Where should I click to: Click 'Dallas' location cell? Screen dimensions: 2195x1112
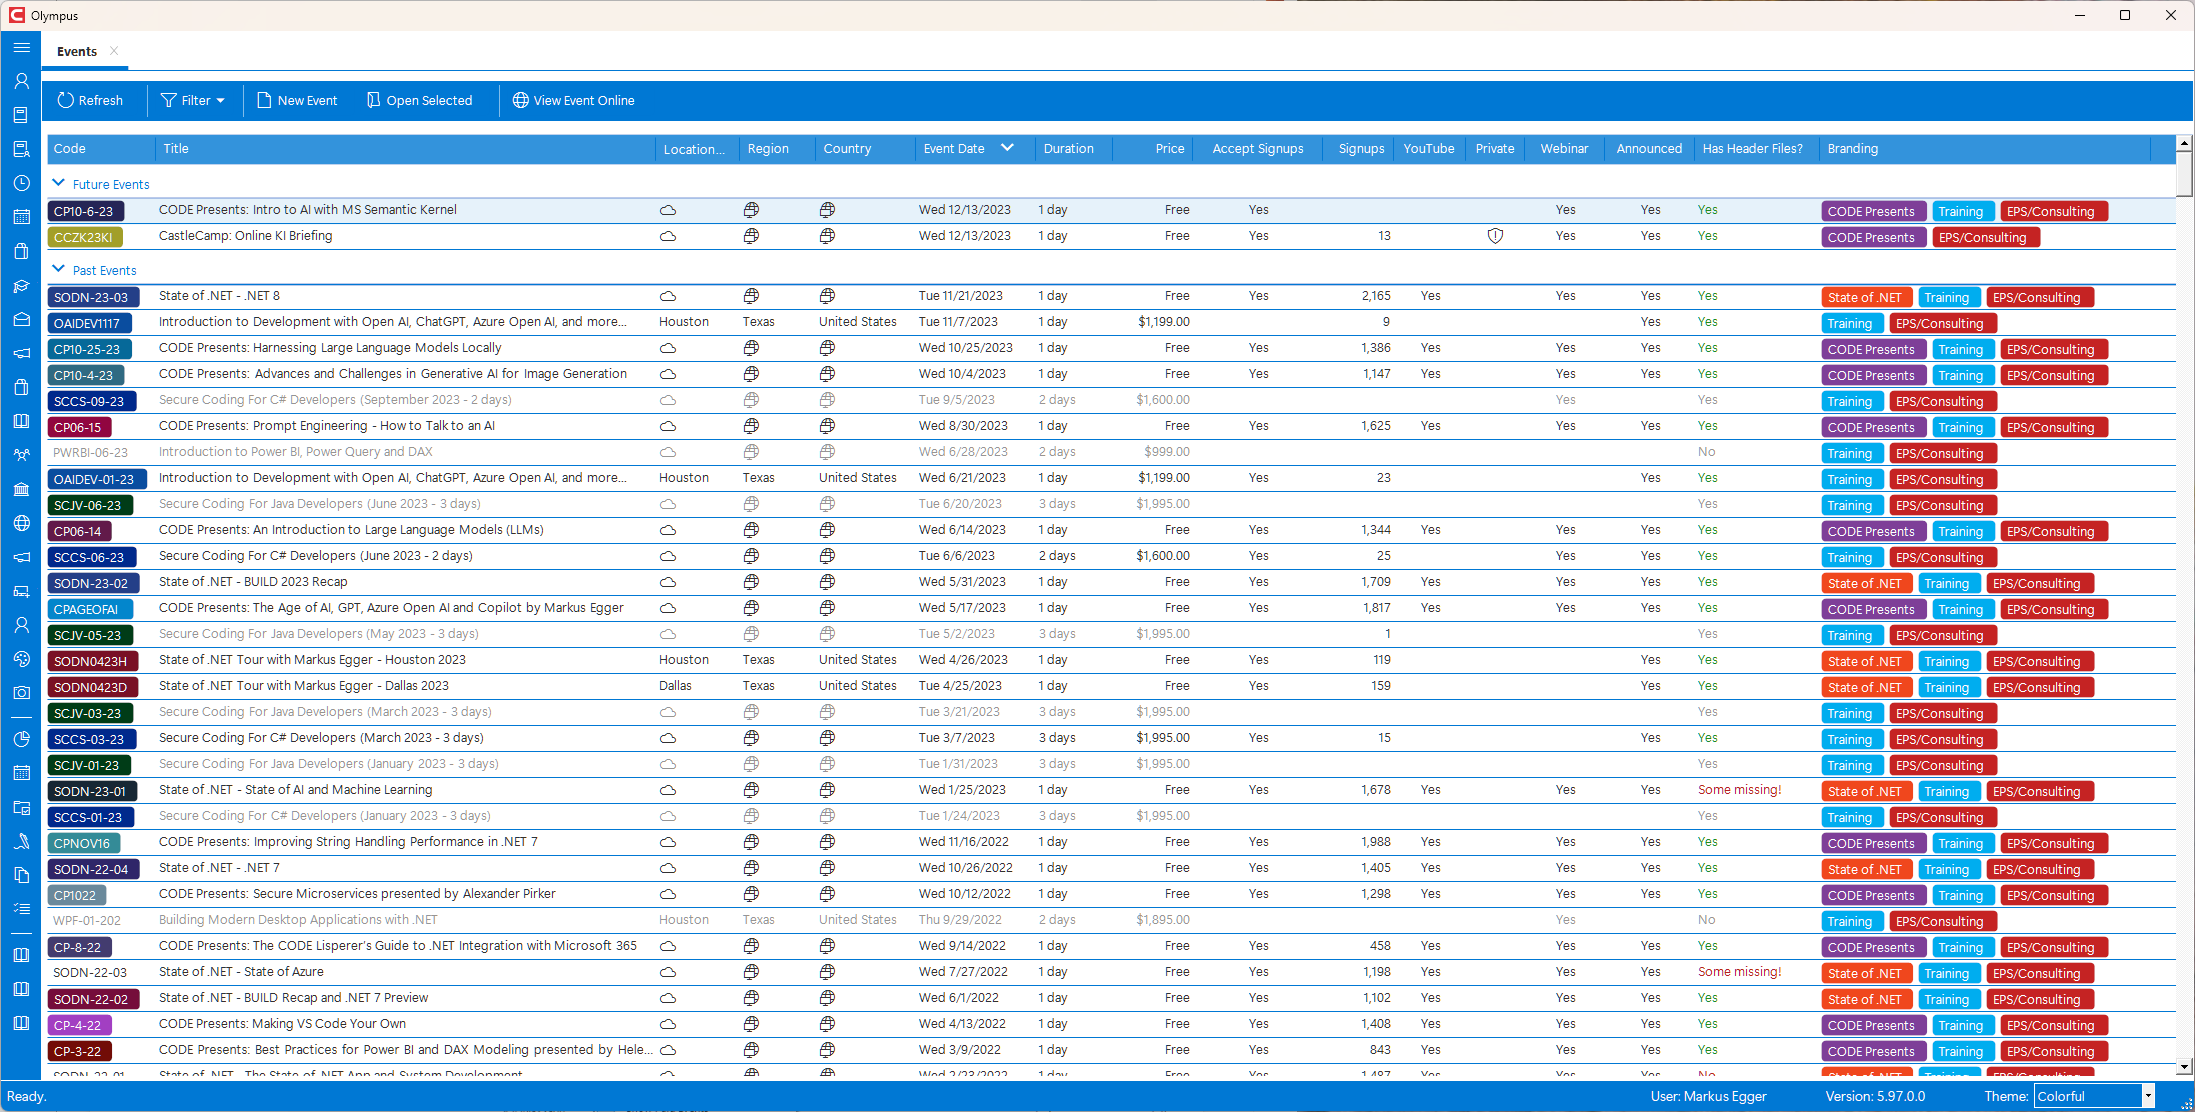675,686
